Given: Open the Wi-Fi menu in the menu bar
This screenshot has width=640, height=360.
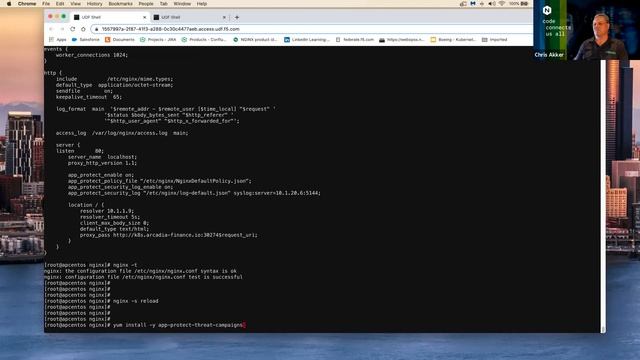Looking at the screenshot, I should coord(502,4).
